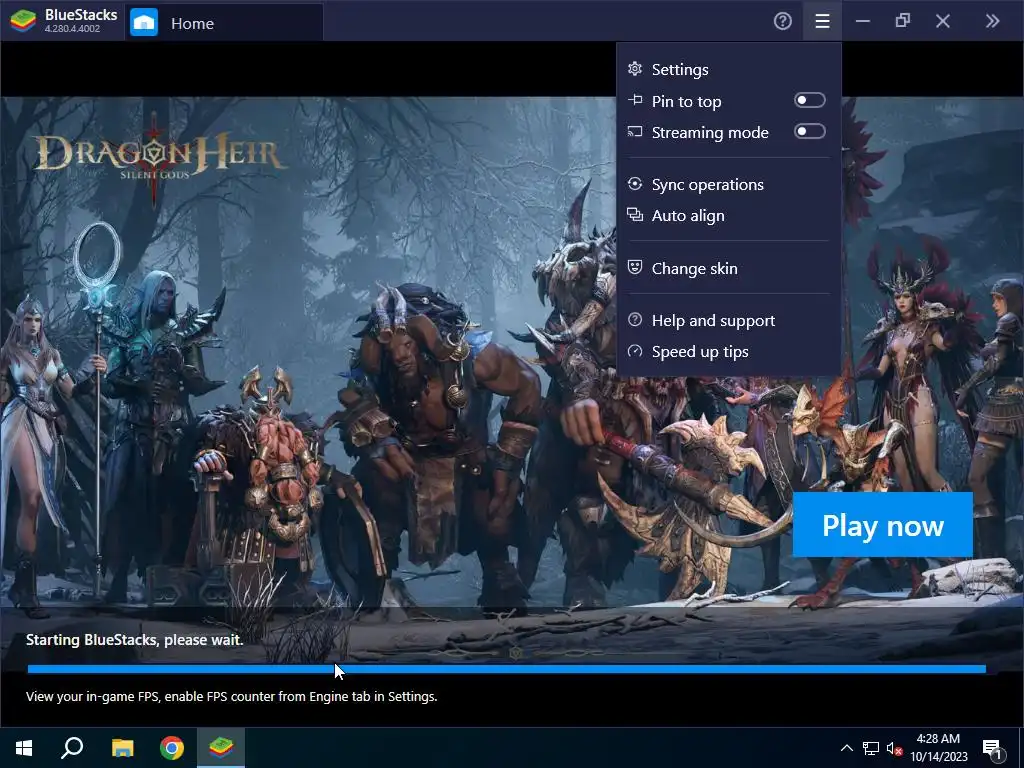Click the BlueStacks logo in title bar
Image resolution: width=1024 pixels, height=768 pixels.
pos(23,21)
